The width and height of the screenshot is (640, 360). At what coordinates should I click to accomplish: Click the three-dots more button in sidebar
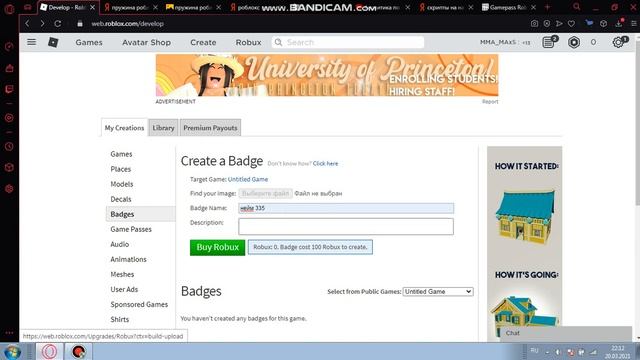(9, 333)
